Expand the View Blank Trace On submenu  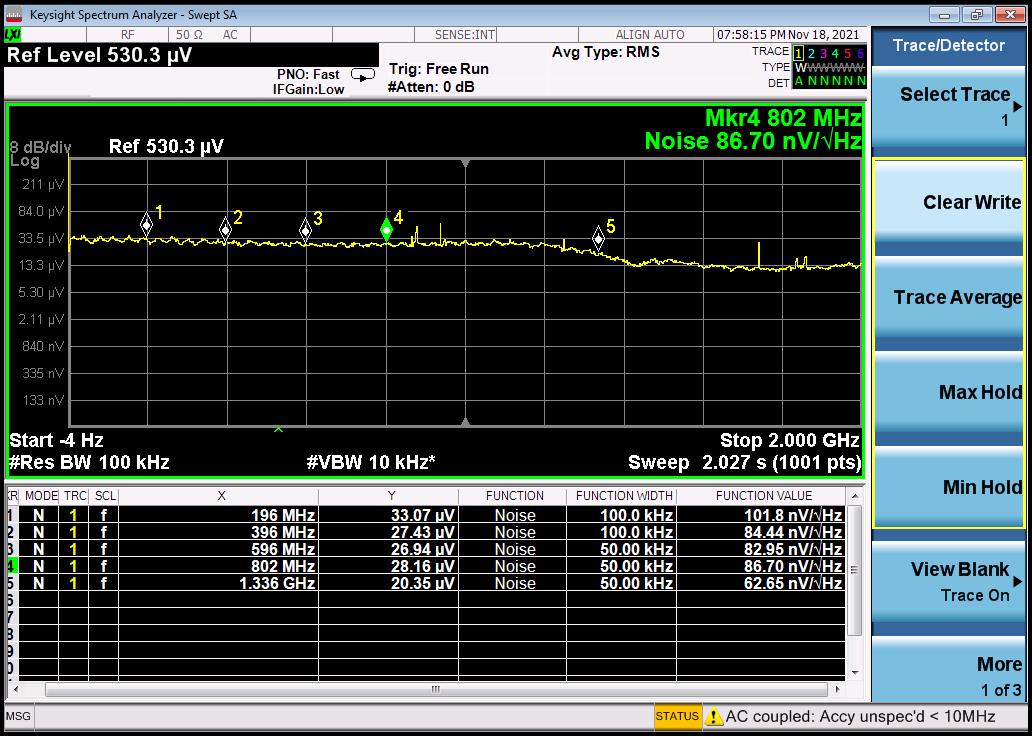point(949,581)
